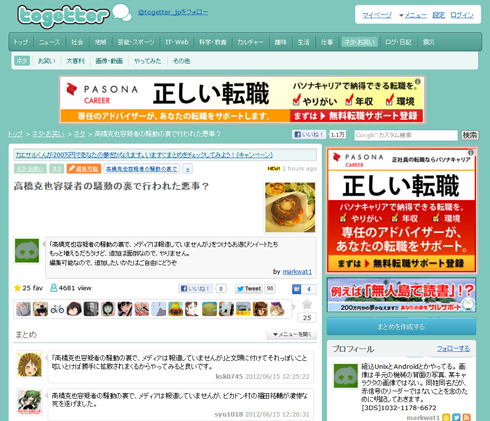Screen dimensions: 490x421
Task: Click the fav count 25 box
Action: (307, 318)
